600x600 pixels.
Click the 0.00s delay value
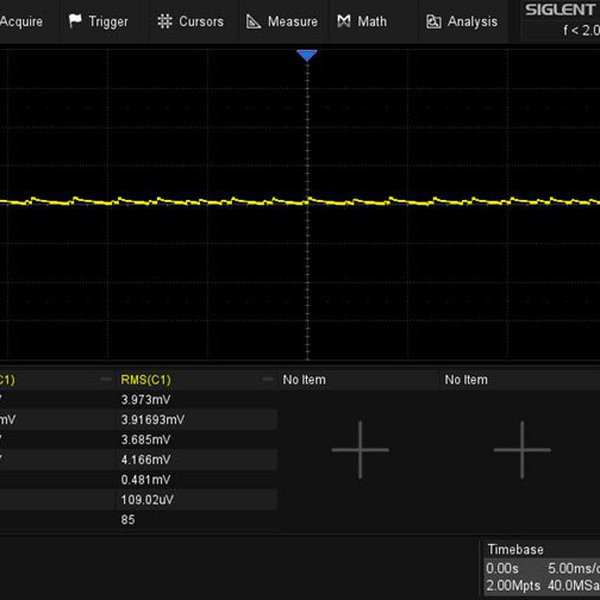point(502,568)
